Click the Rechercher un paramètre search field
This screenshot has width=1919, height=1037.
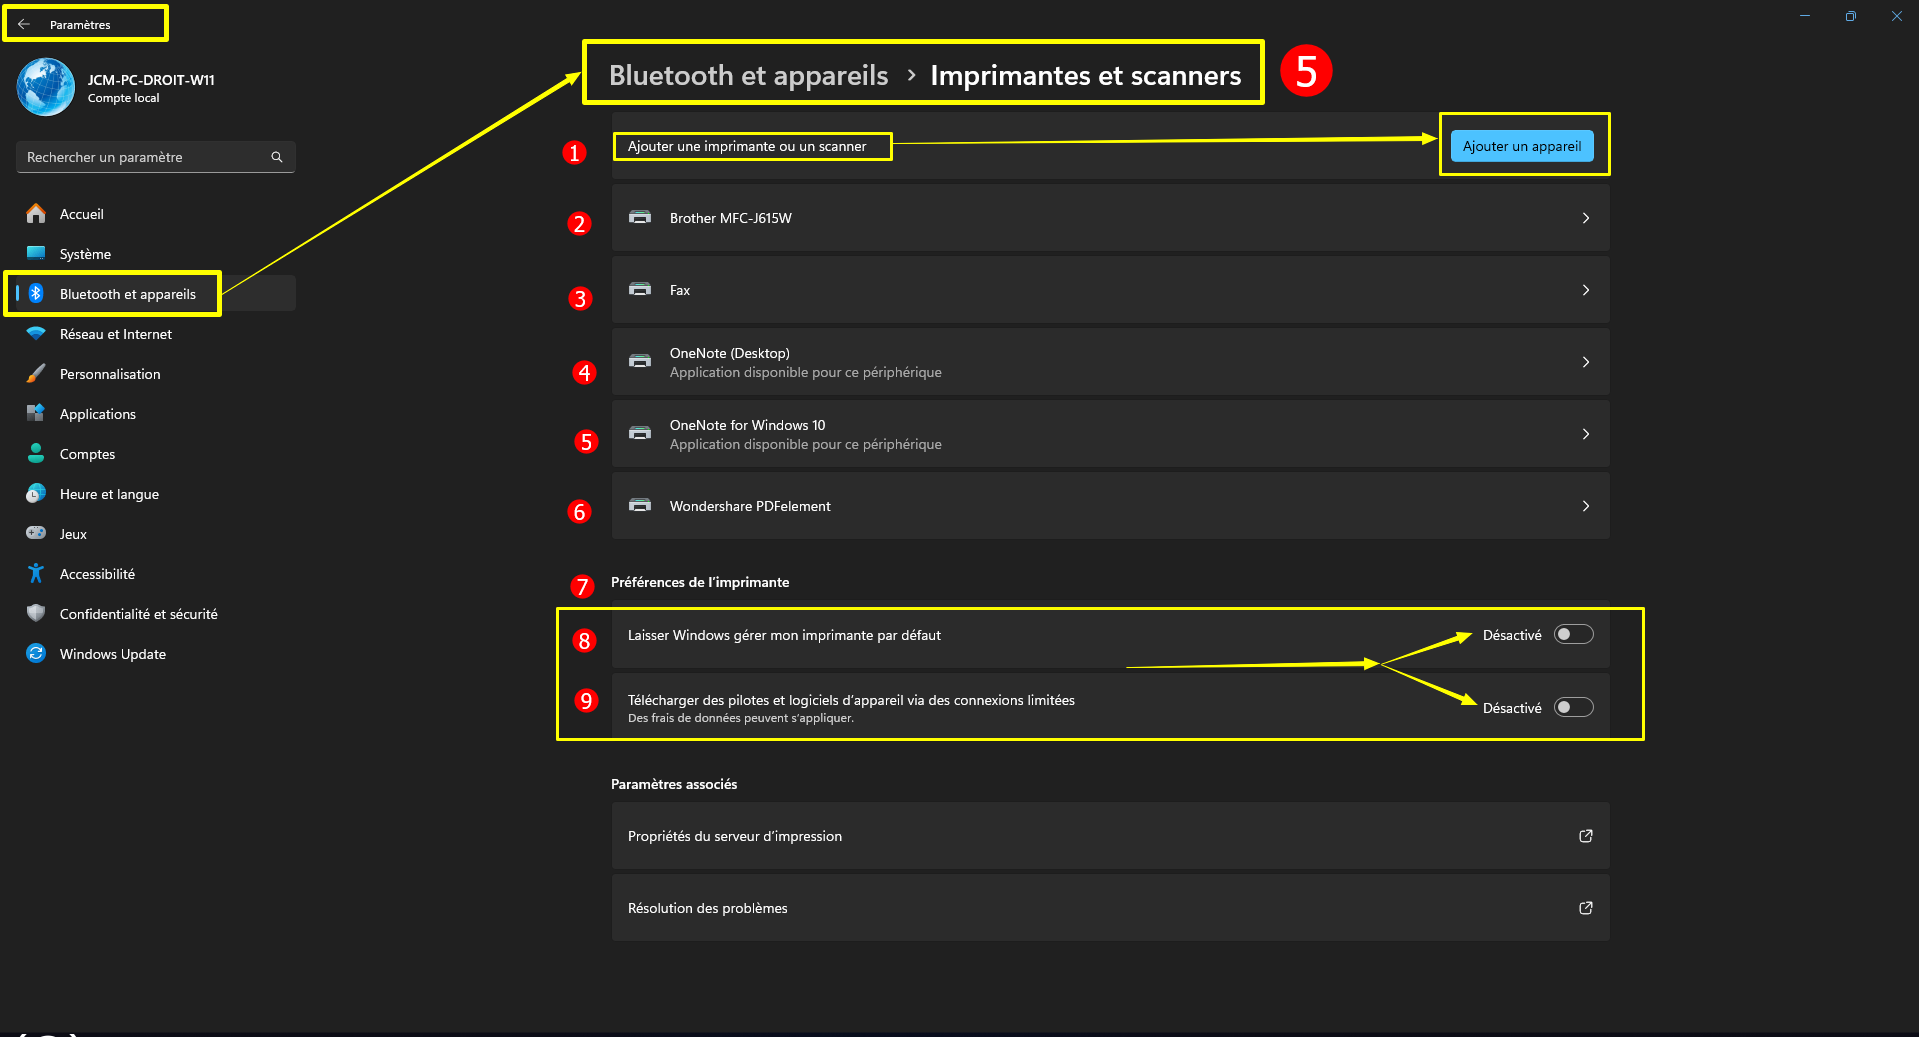[145, 157]
